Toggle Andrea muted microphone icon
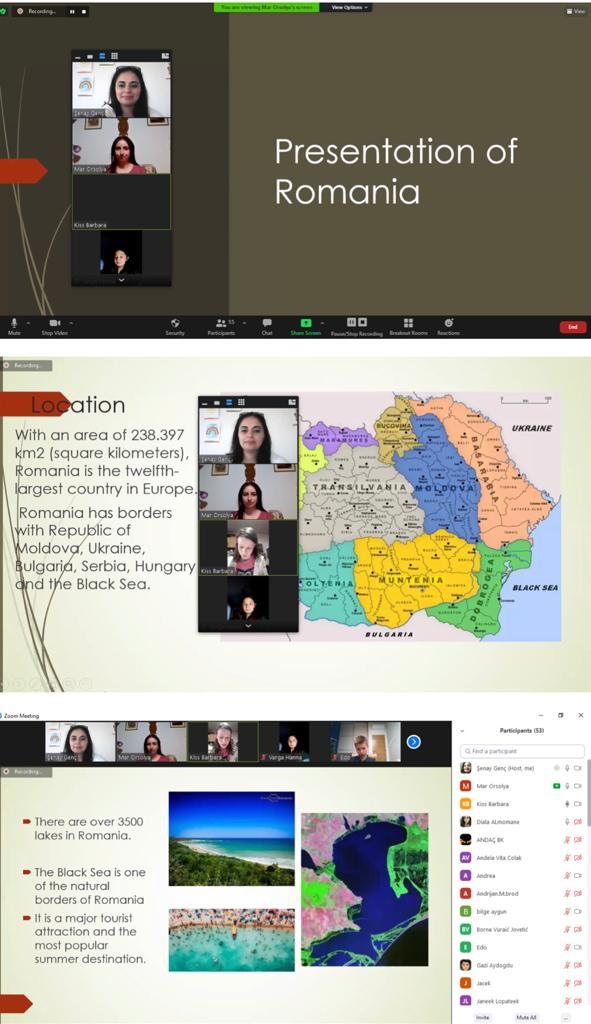This screenshot has height=1024, width=591. pos(567,876)
